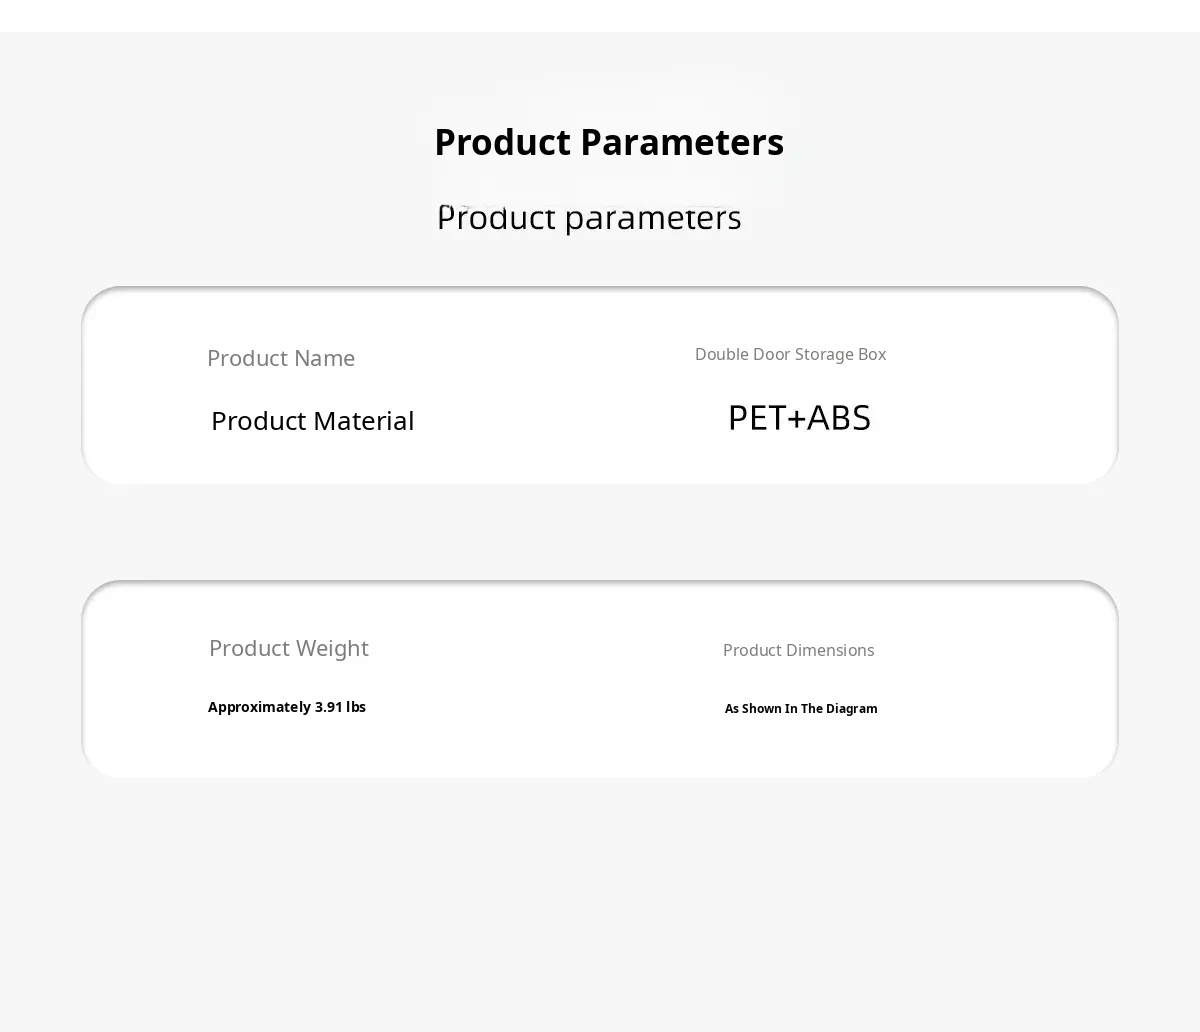Viewport: 1200px width, 1032px height.
Task: Click "lbs" in the weight value
Action: [356, 707]
